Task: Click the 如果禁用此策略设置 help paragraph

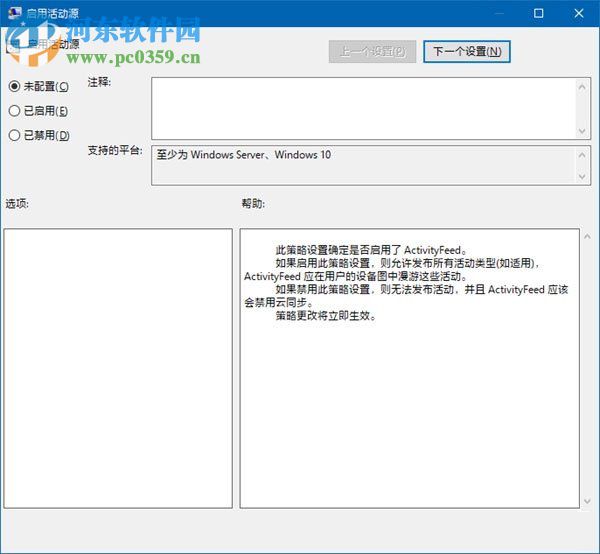Action: click(406, 296)
